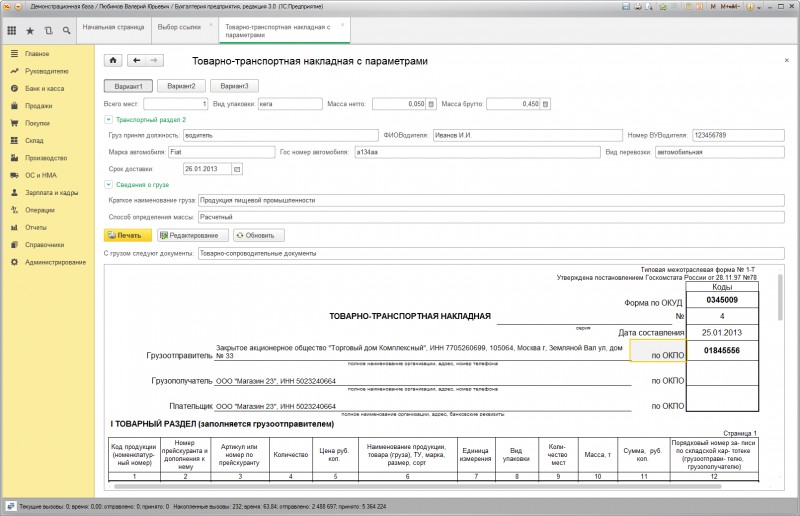The image size is (800, 516).
Task: Close the Товарно-транспортная накладная tab
Action: 342,24
